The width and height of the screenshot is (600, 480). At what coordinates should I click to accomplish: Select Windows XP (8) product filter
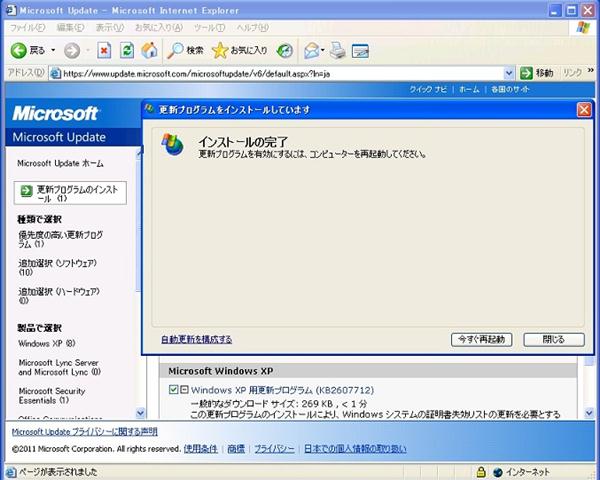pyautogui.click(x=47, y=343)
